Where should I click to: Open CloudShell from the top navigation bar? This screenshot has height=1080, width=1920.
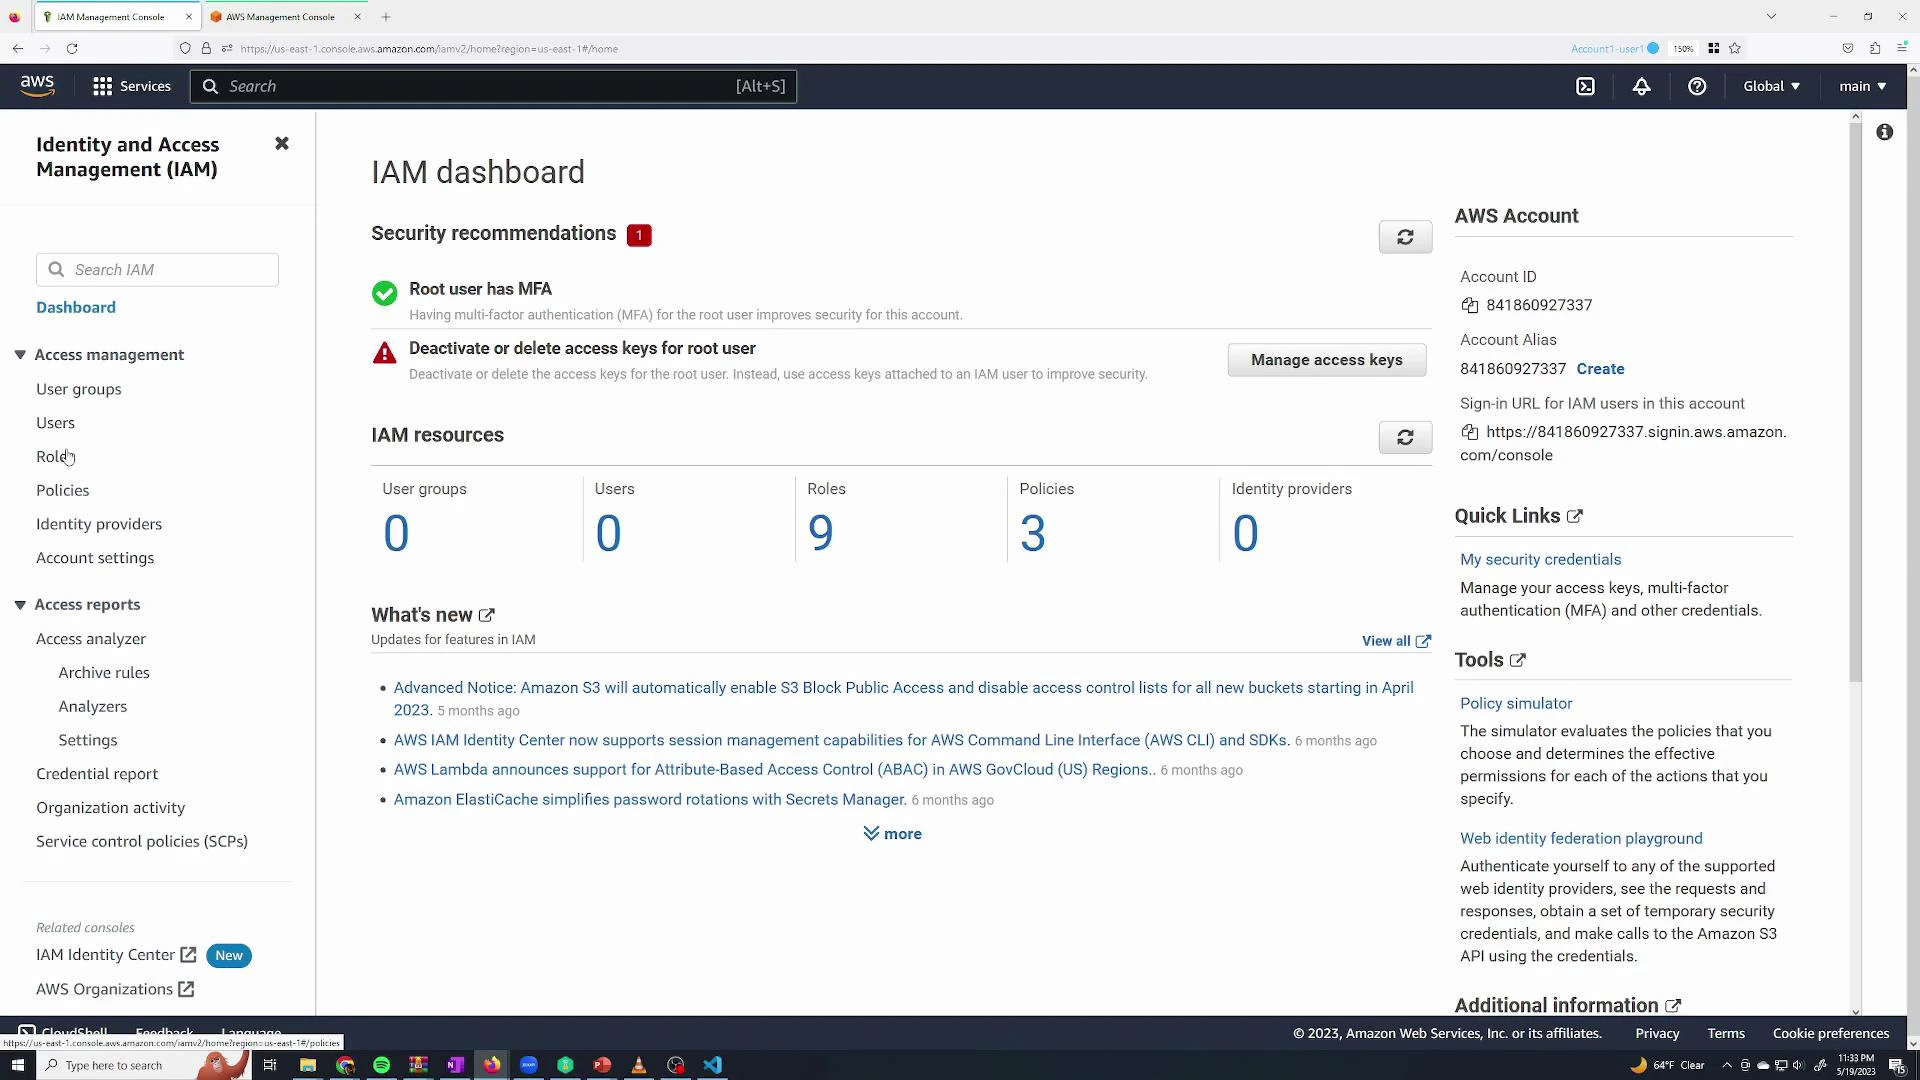[1586, 86]
